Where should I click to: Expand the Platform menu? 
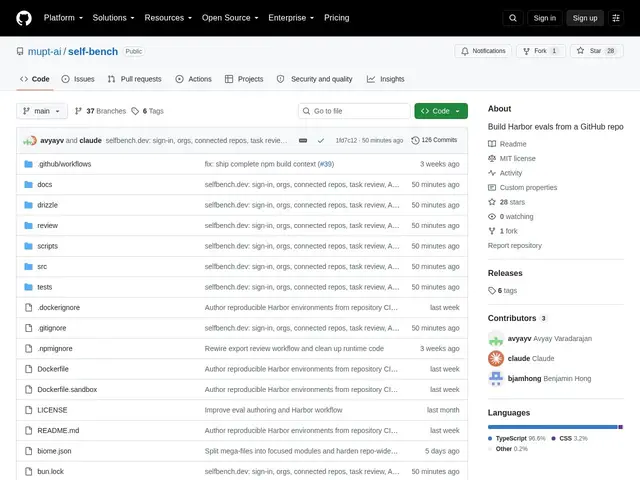point(63,18)
